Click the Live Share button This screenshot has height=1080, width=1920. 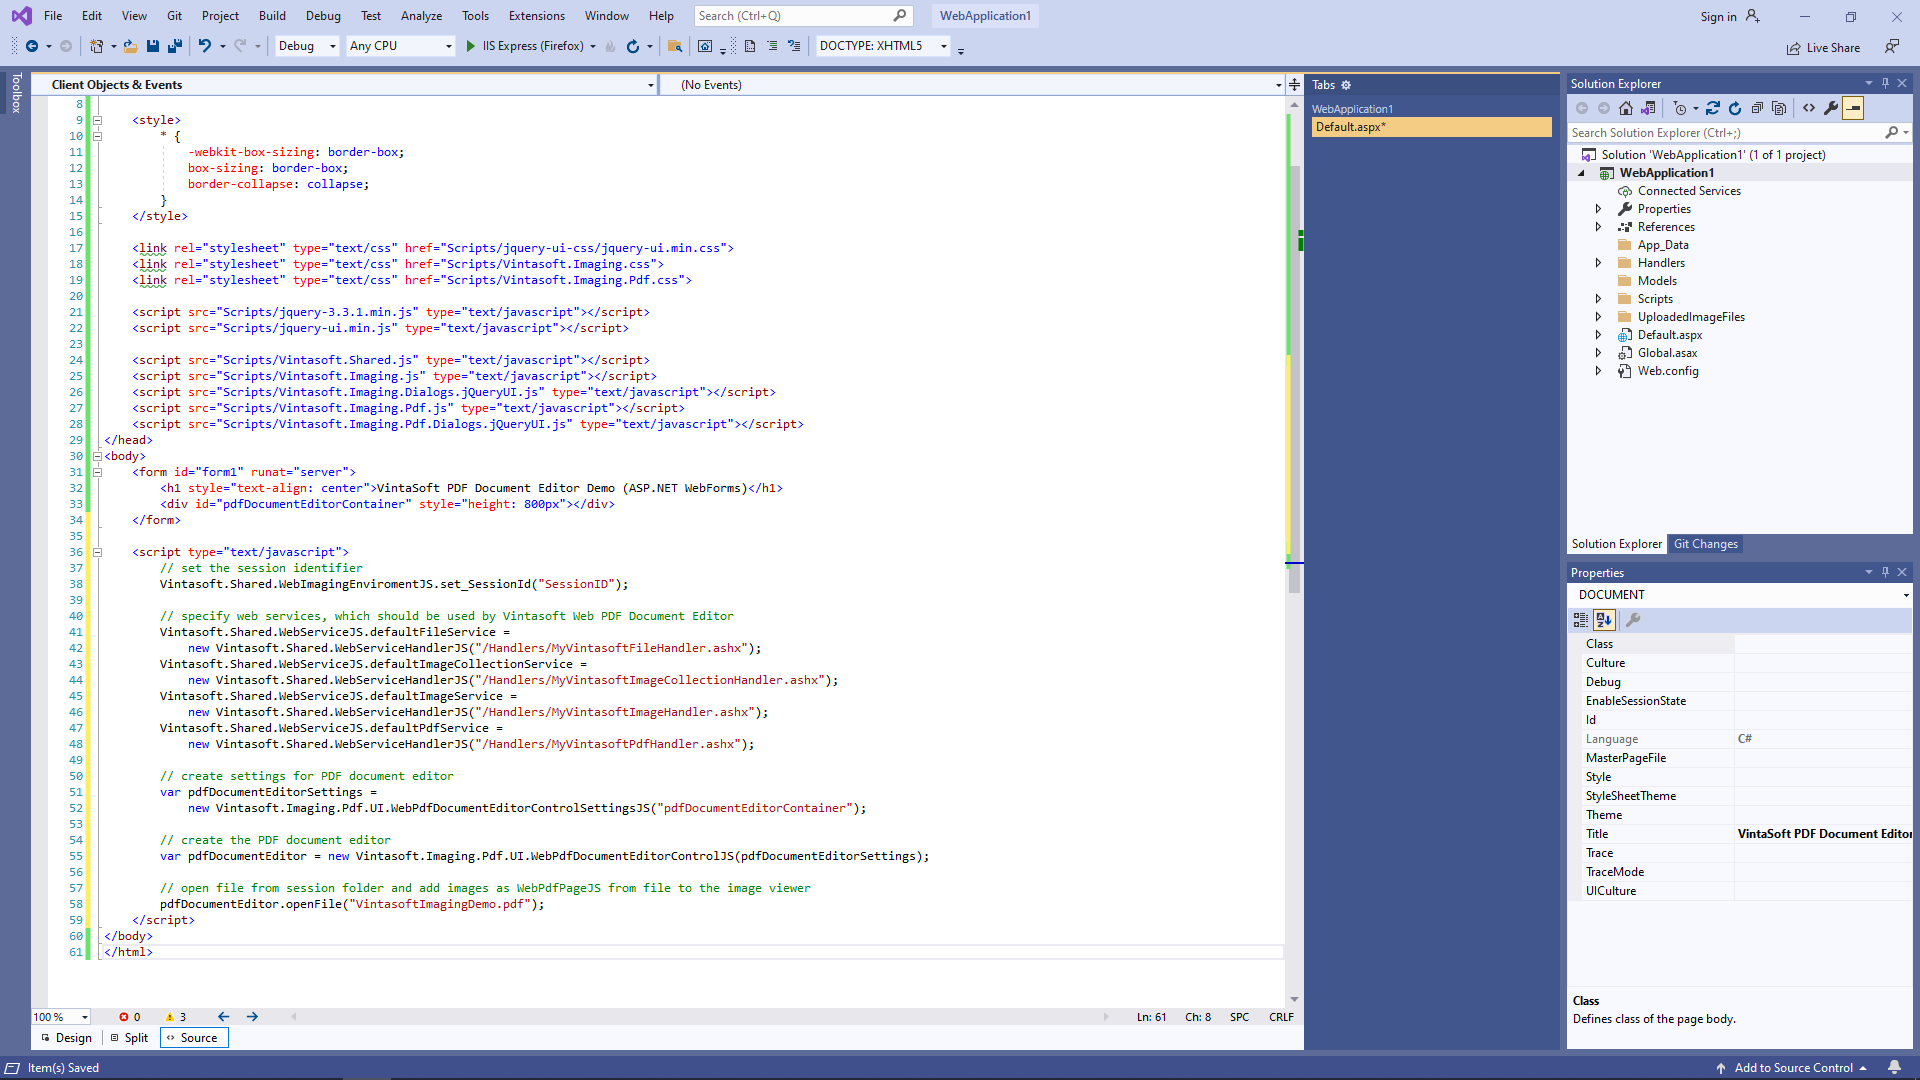pyautogui.click(x=1824, y=48)
